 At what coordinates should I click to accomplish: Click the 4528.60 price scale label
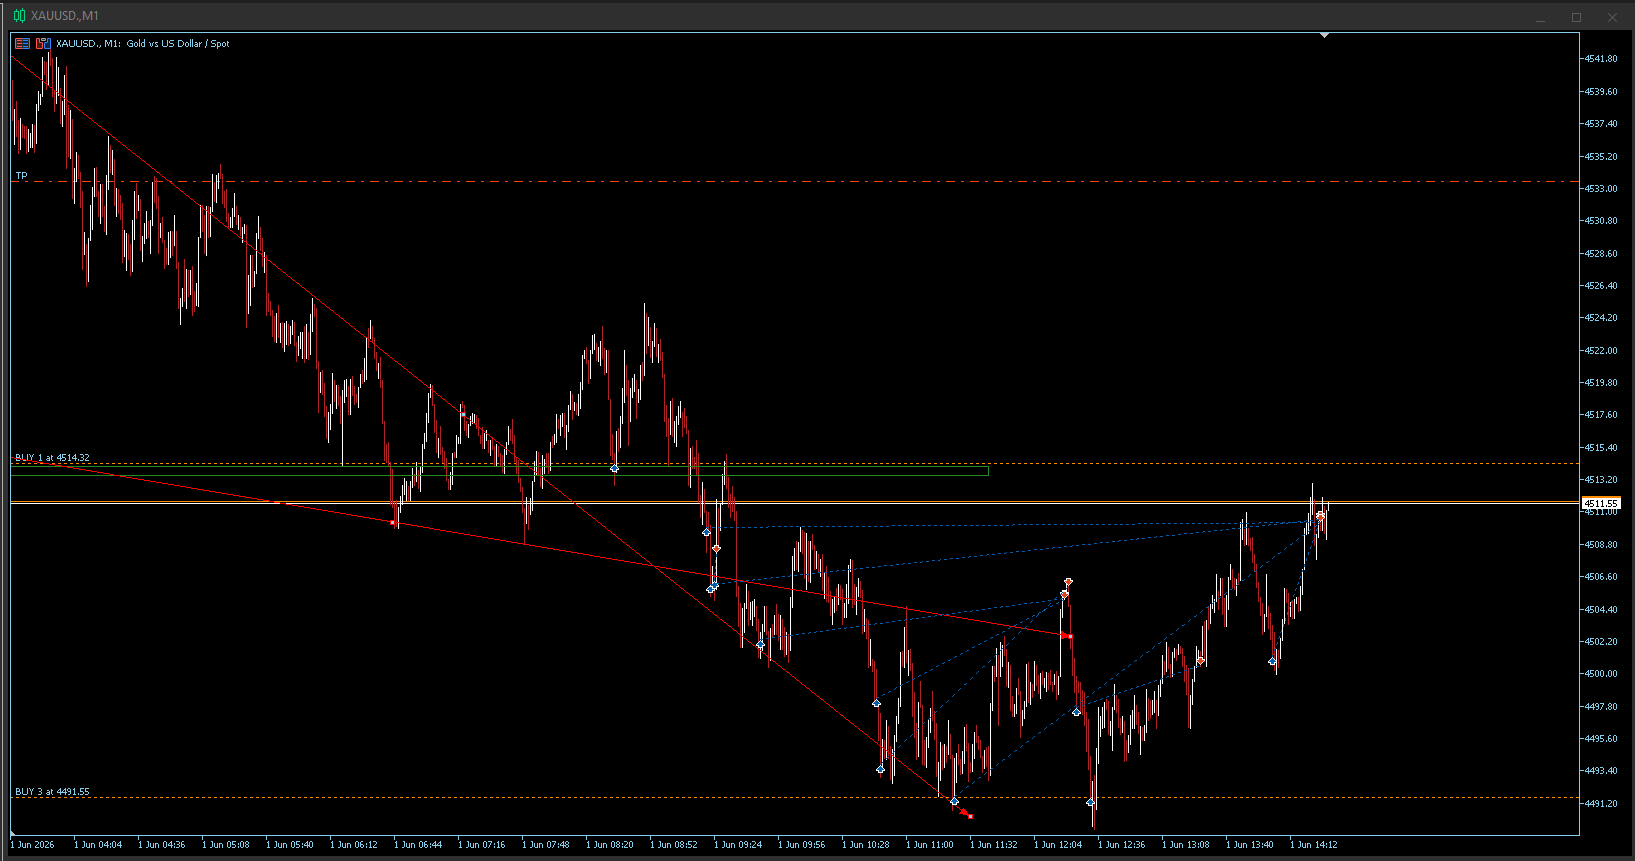1601,254
